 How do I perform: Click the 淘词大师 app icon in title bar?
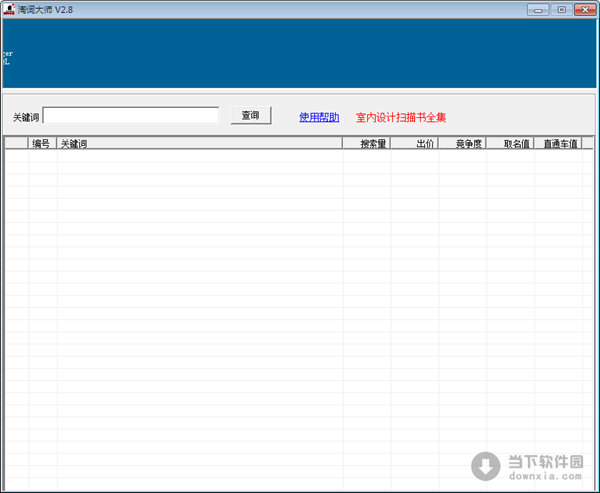(9, 8)
